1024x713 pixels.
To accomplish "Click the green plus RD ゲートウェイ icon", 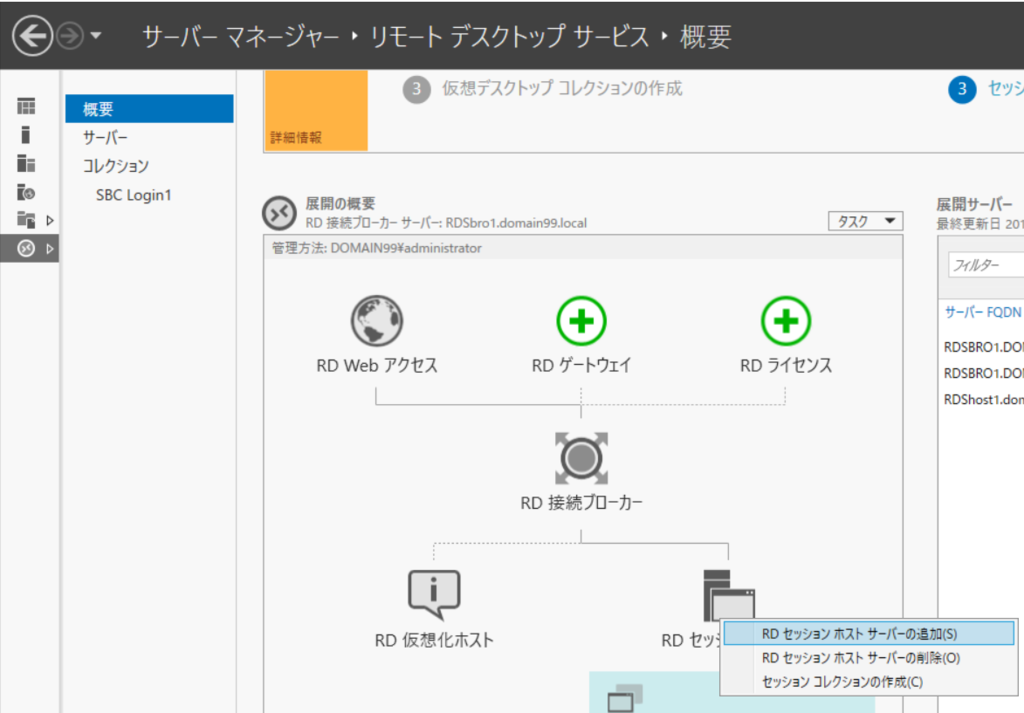I will 581,321.
